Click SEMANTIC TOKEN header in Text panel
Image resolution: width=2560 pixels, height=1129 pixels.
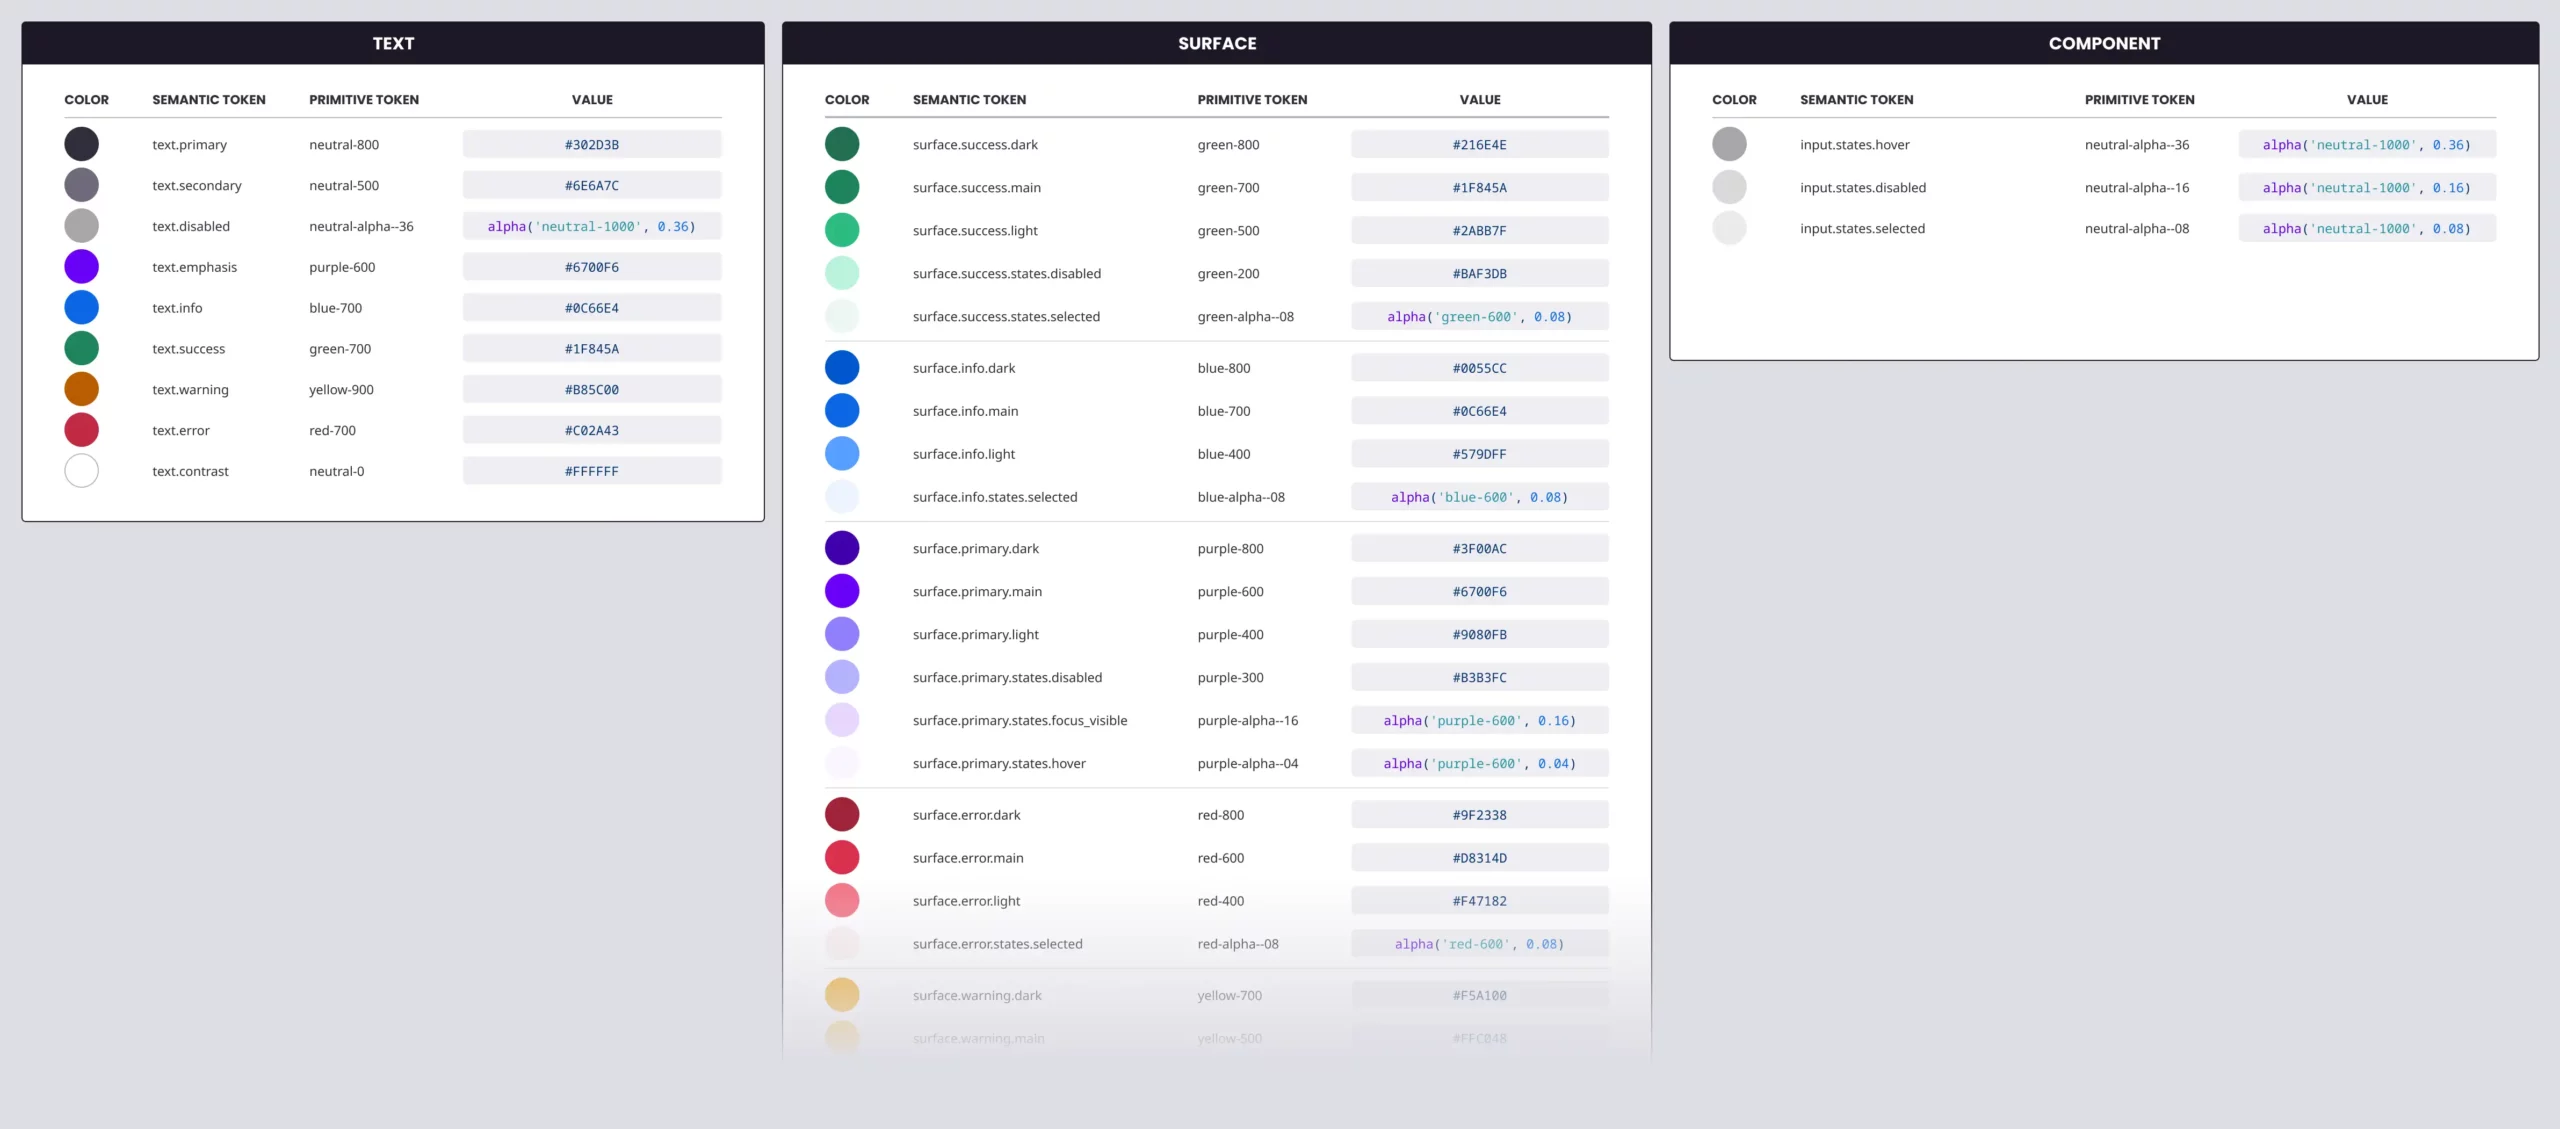(209, 99)
